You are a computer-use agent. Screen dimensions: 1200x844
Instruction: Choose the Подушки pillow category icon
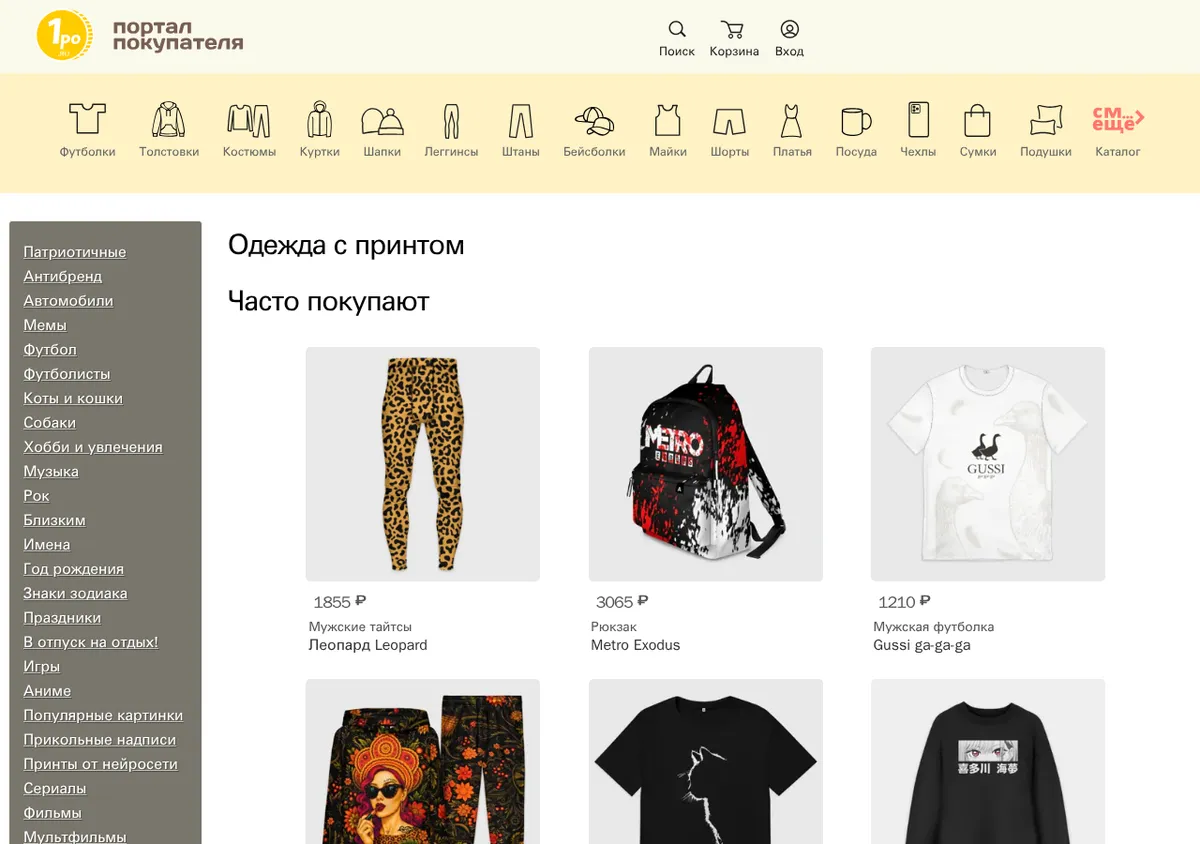pyautogui.click(x=1046, y=120)
